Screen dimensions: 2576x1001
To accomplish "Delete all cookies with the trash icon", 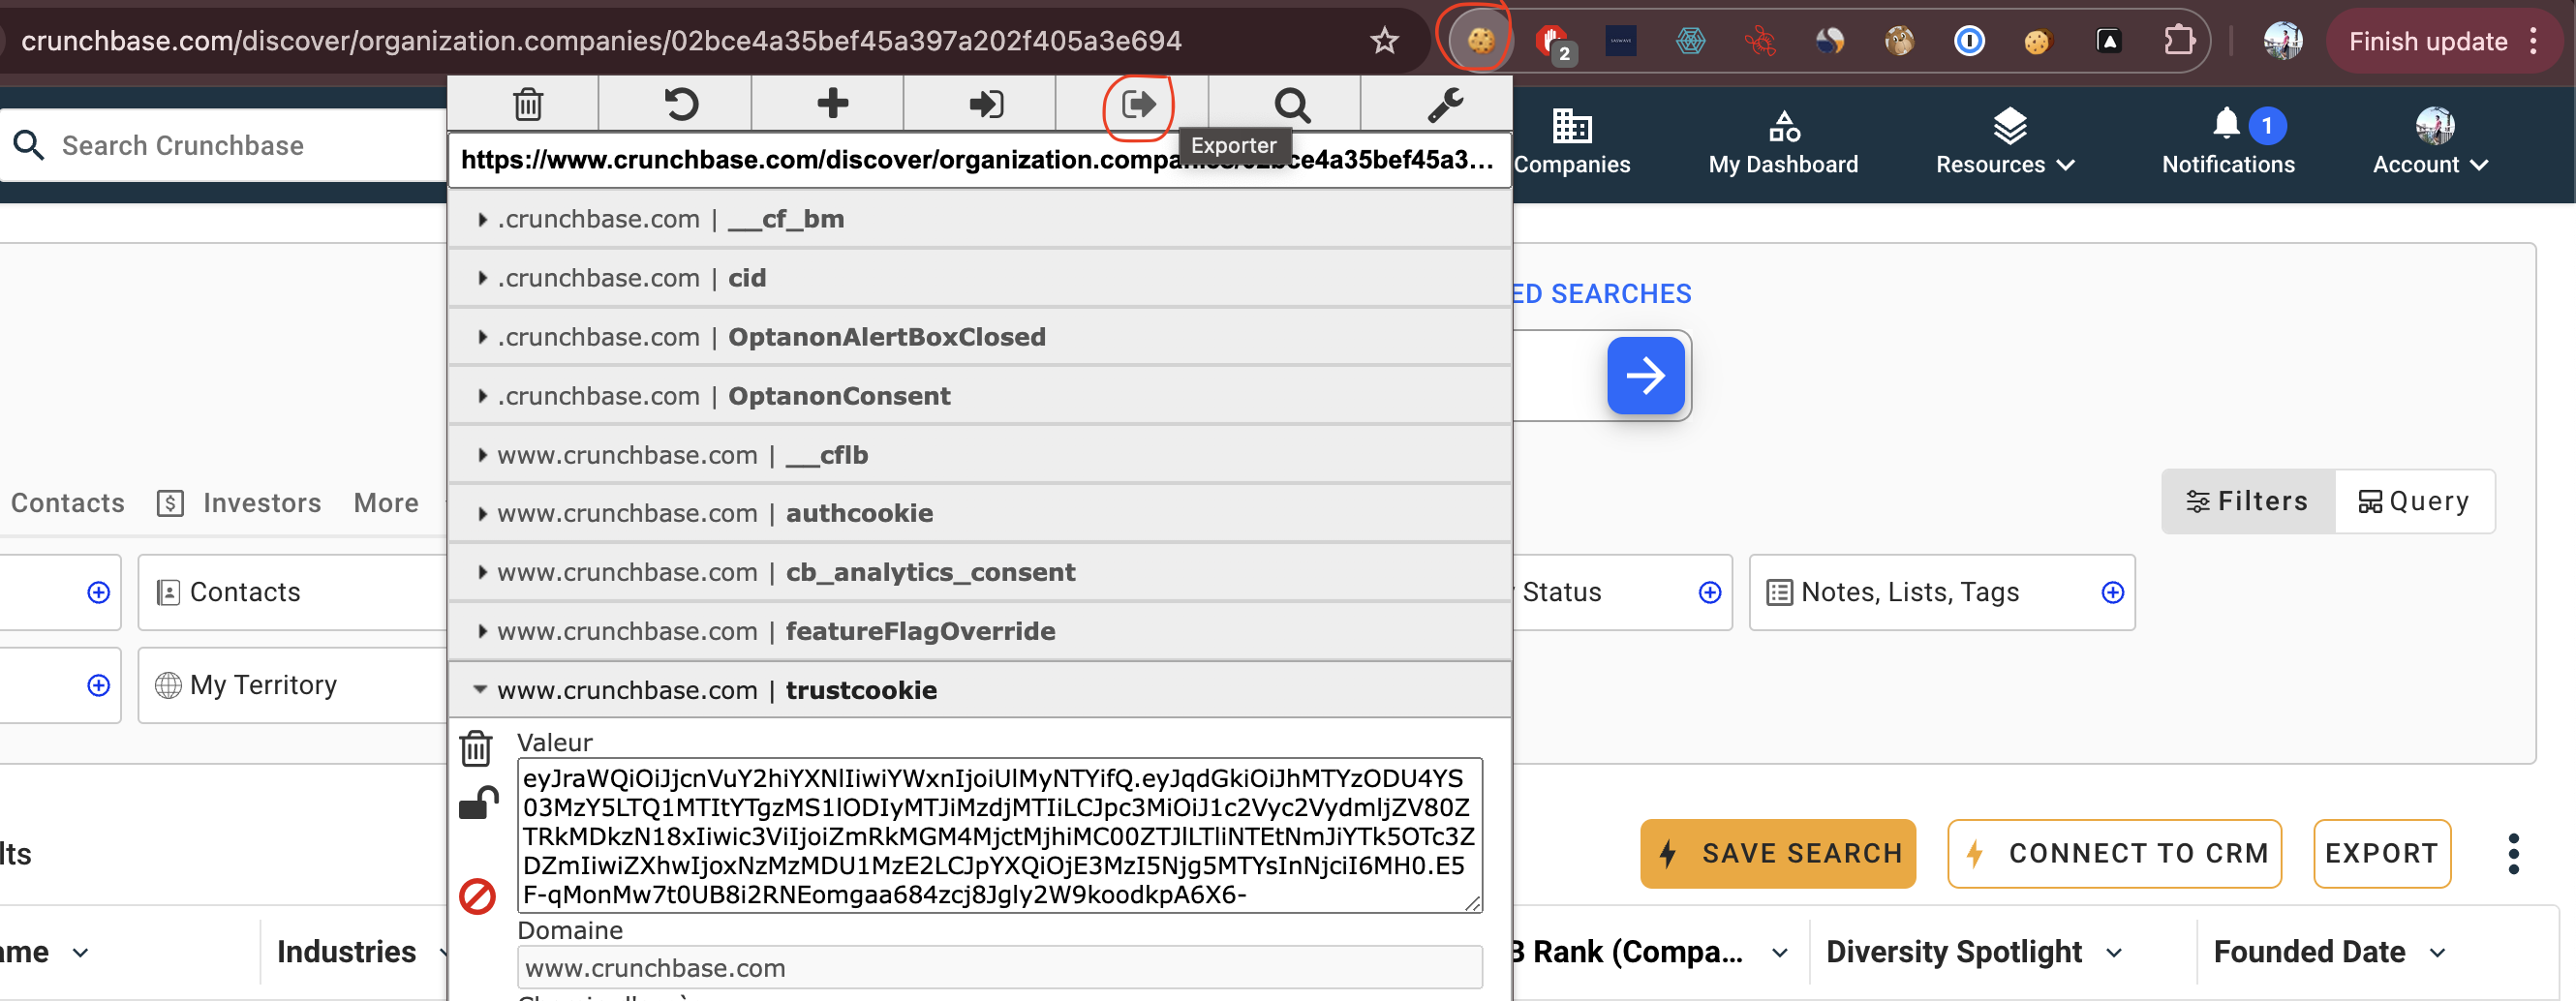I will (x=527, y=103).
